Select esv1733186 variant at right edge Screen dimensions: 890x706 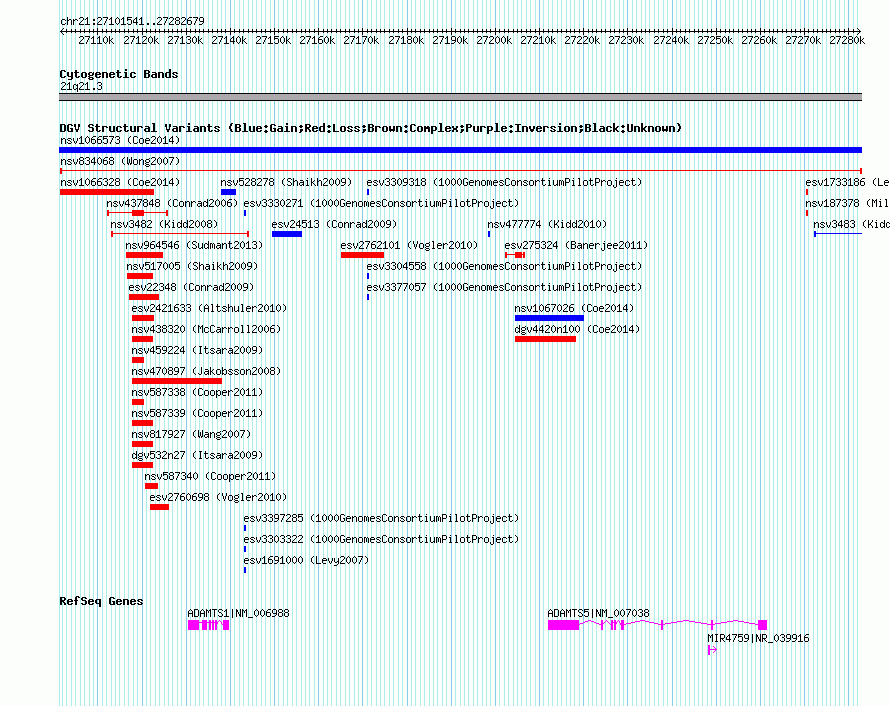(847, 182)
